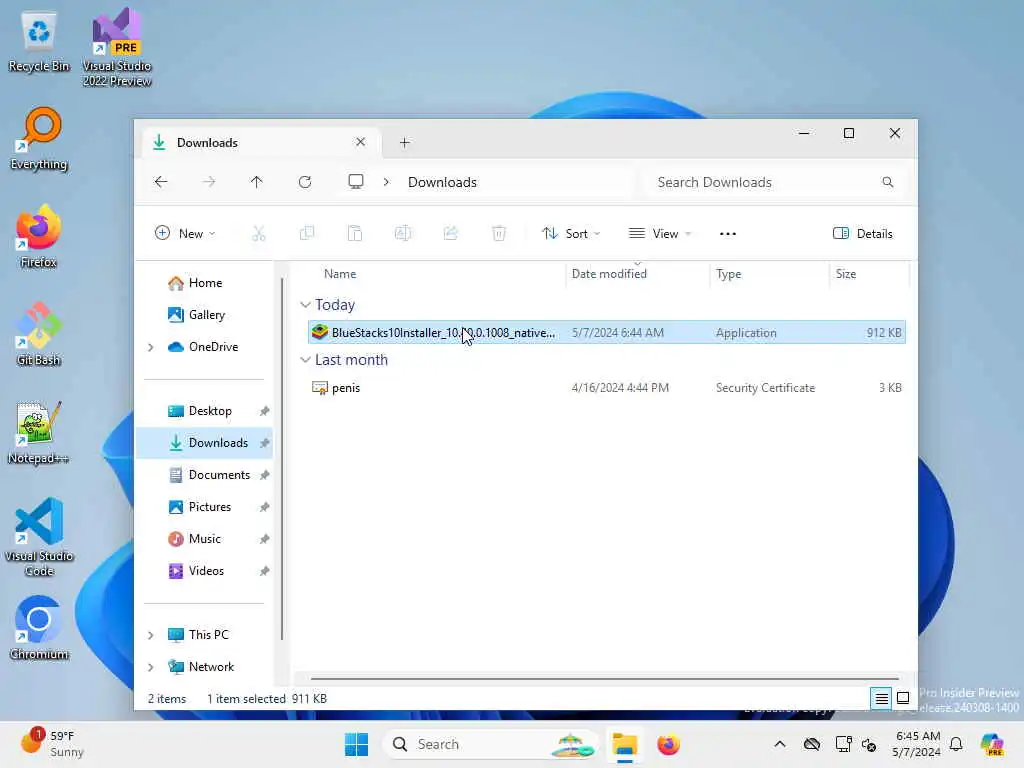1024x768 pixels.
Task: Click the Paste clipboard icon
Action: [x=355, y=233]
